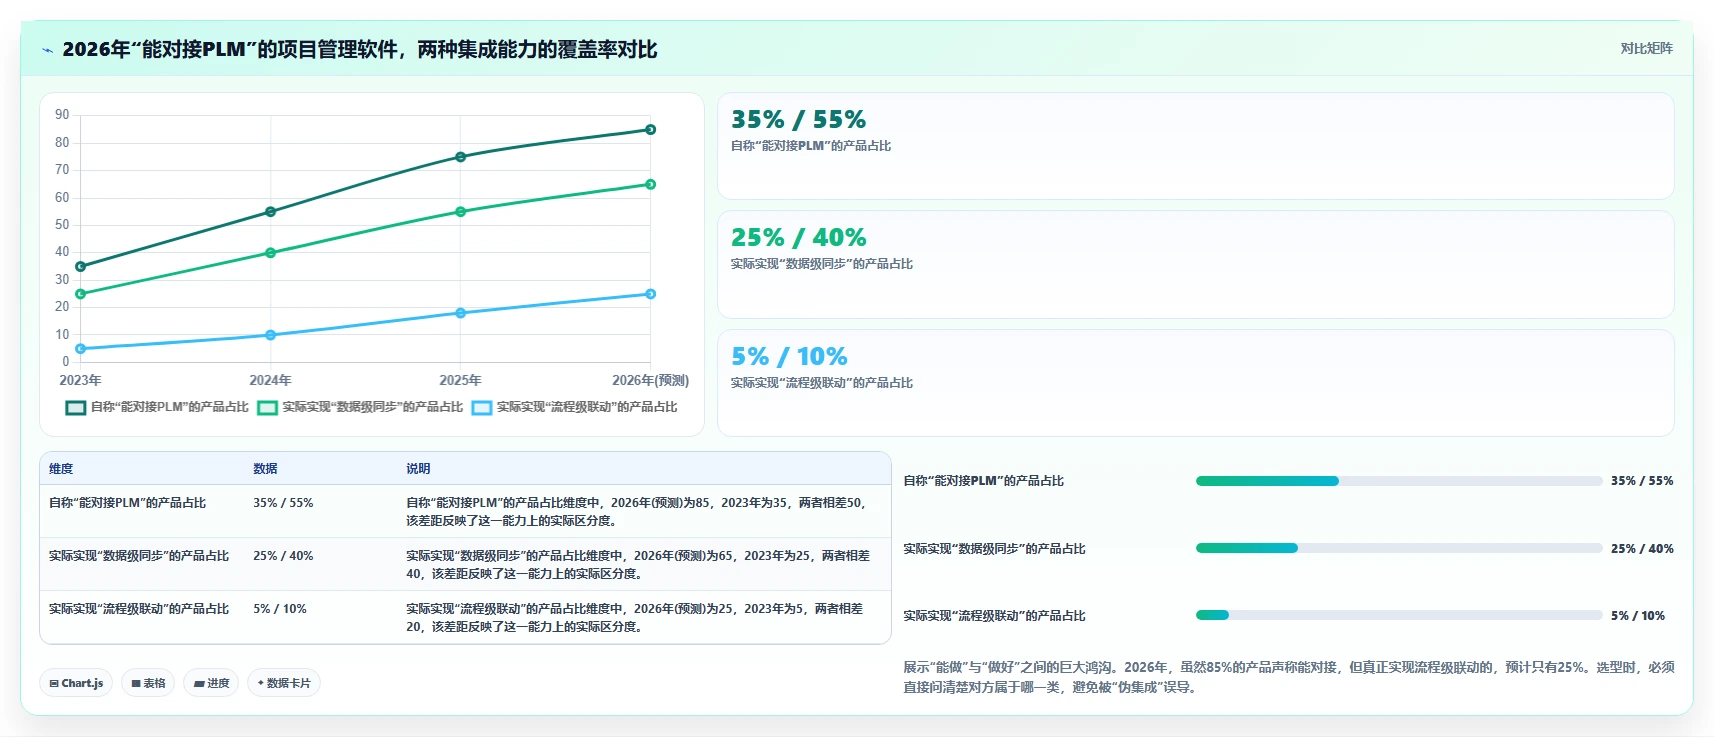Click the 实际实现"流程级联动"的产品占比 progress bar
Viewport: 1714px width, 737px height.
click(x=1399, y=615)
